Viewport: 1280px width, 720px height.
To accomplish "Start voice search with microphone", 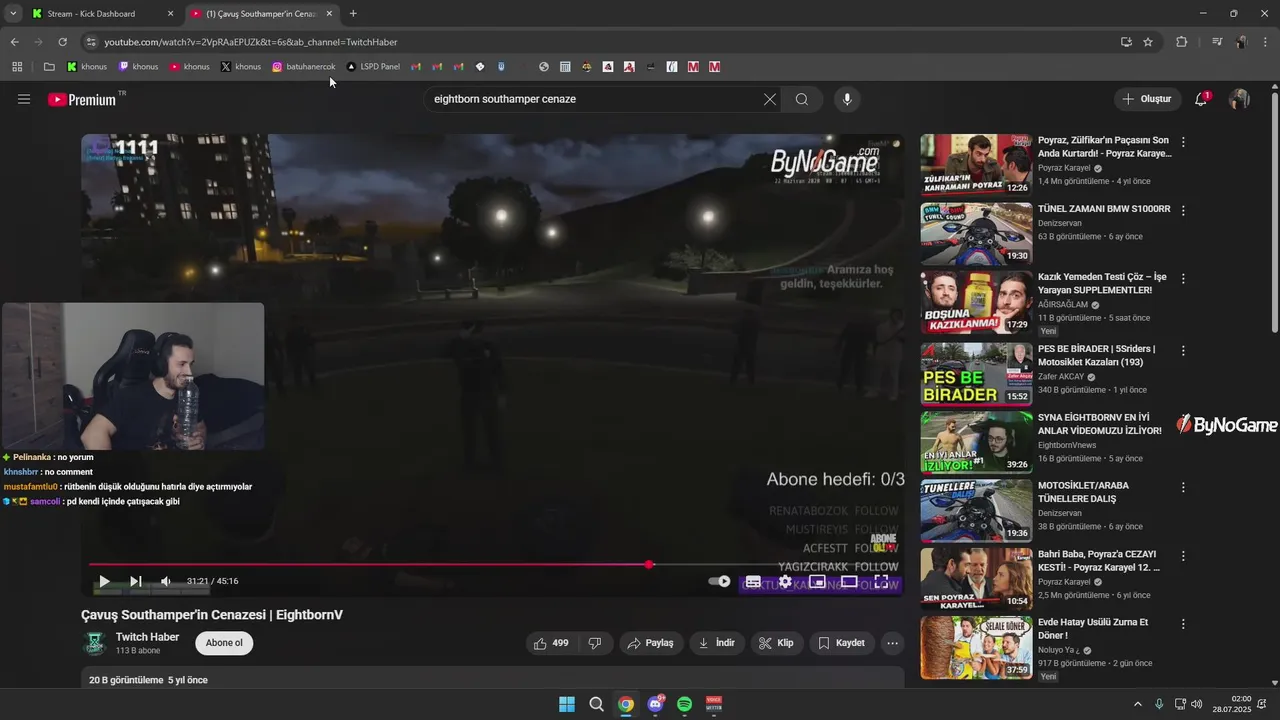I will click(x=847, y=99).
